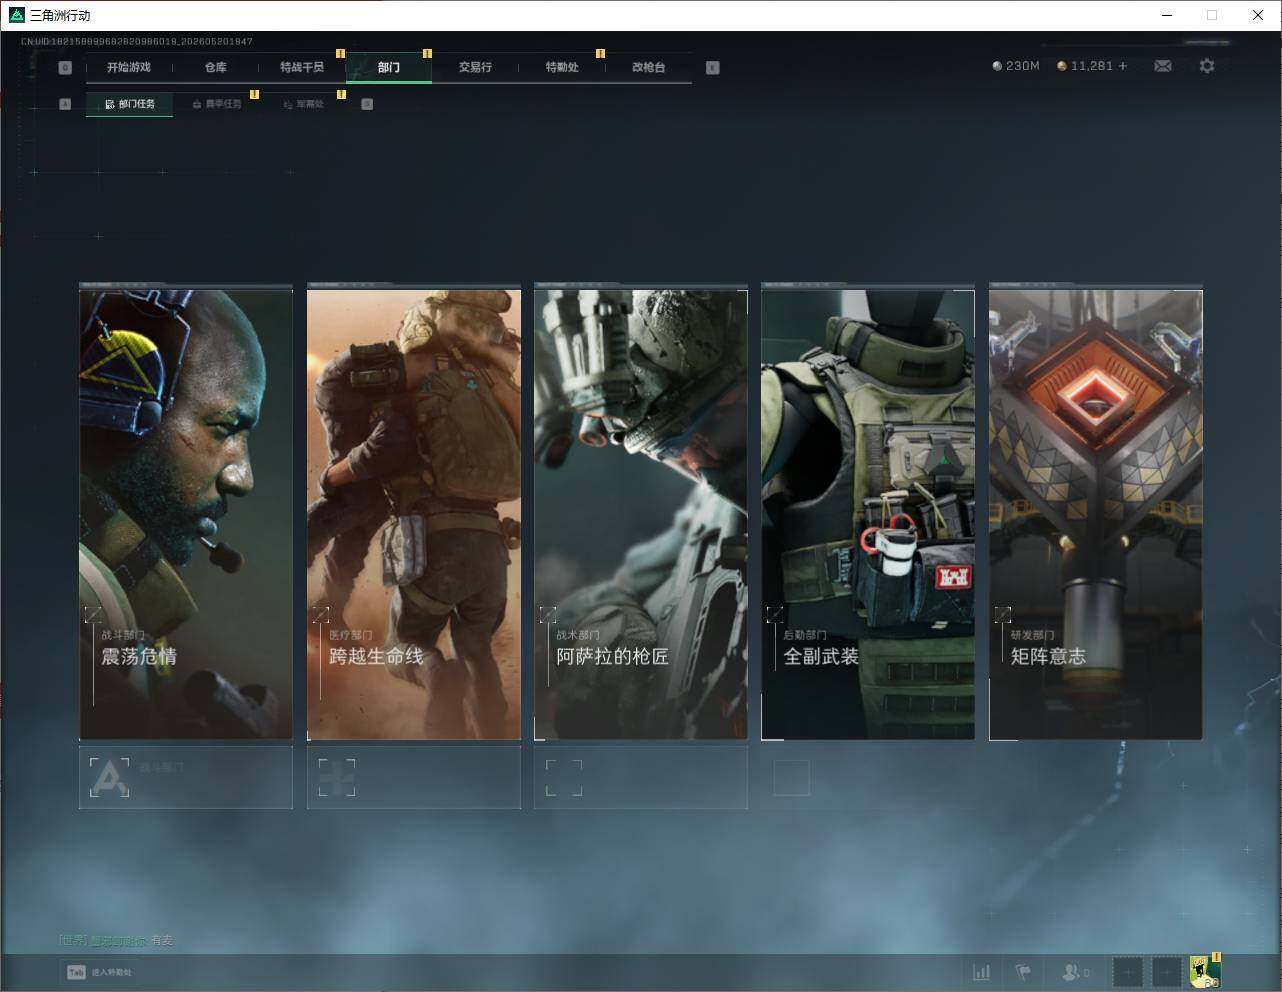This screenshot has height=992, width=1282.
Task: Click the expand icon above 跨越生命线 title
Action: click(321, 614)
